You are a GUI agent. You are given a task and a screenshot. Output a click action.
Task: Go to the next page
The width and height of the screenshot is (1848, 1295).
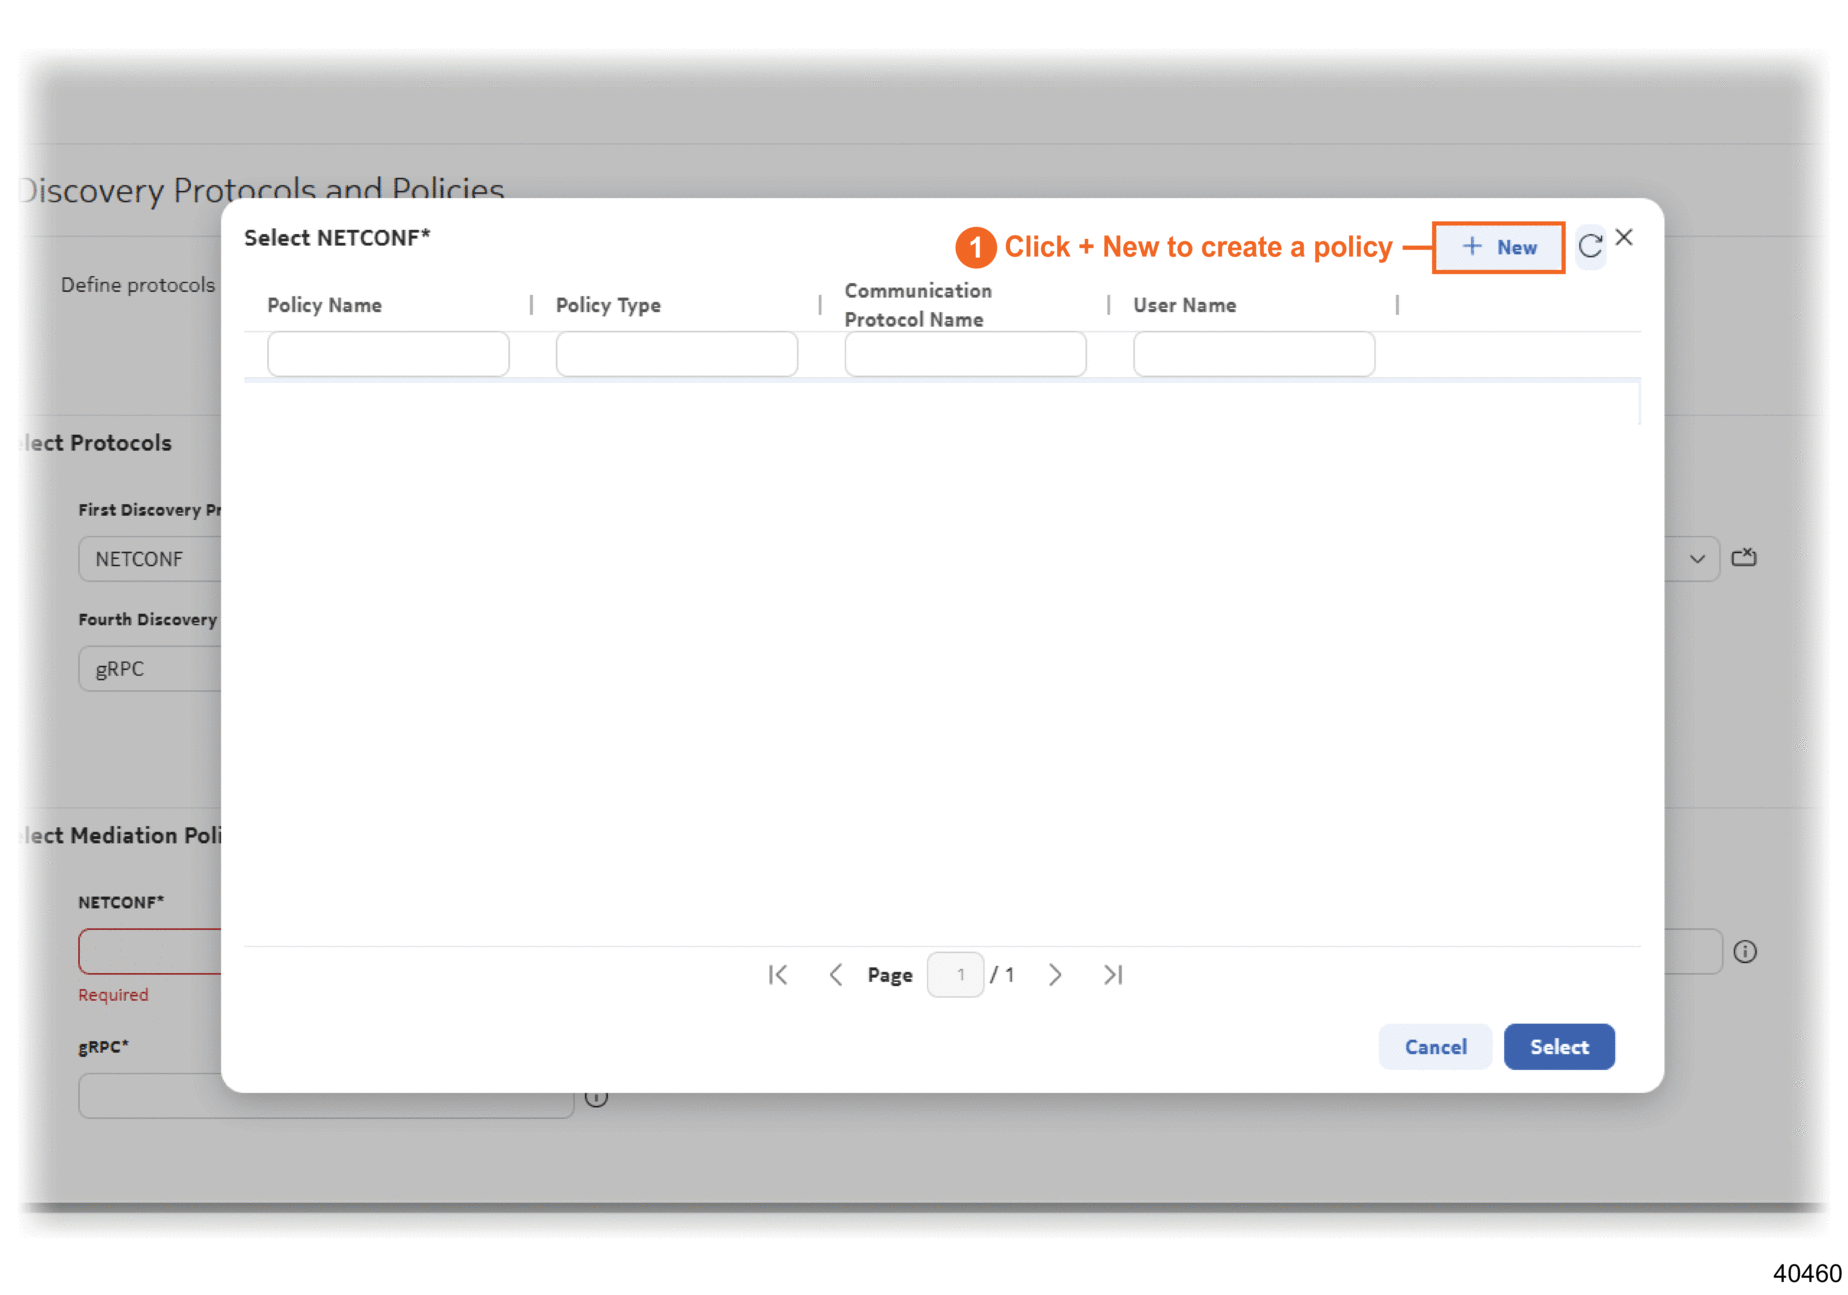(1055, 975)
